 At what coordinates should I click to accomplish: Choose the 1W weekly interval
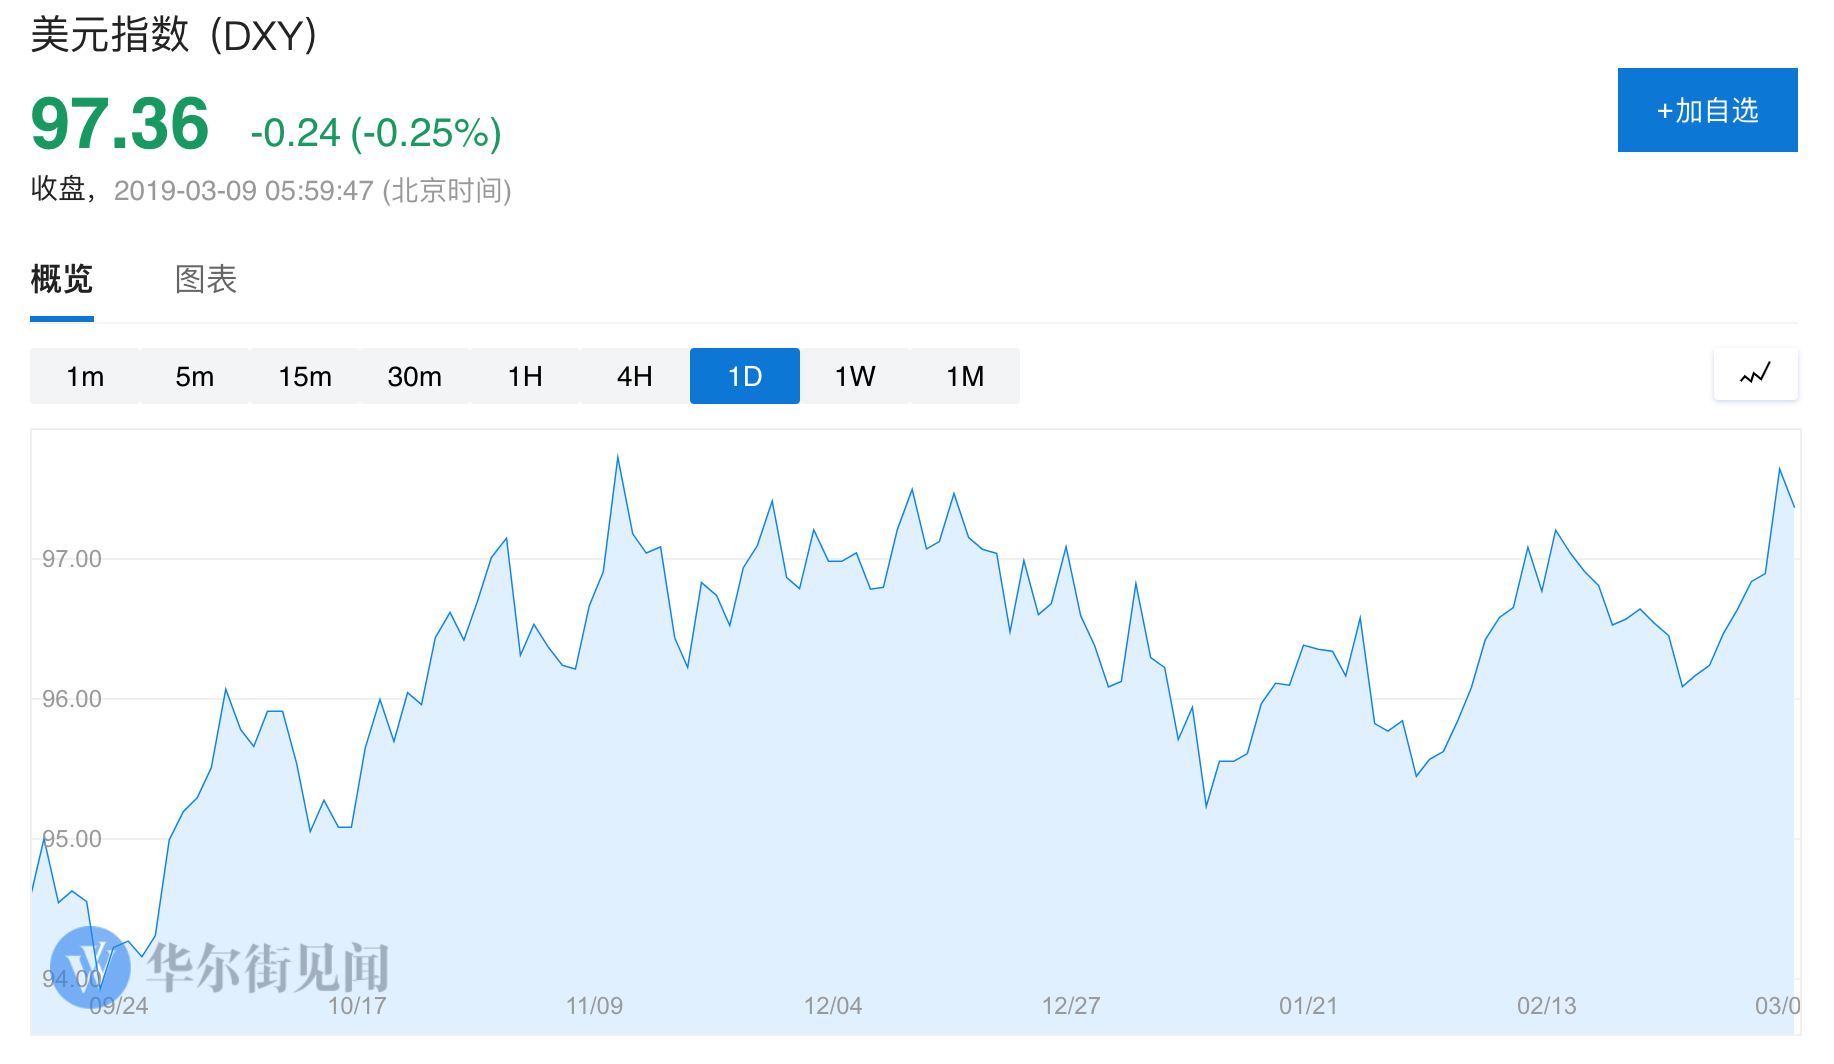pos(855,376)
